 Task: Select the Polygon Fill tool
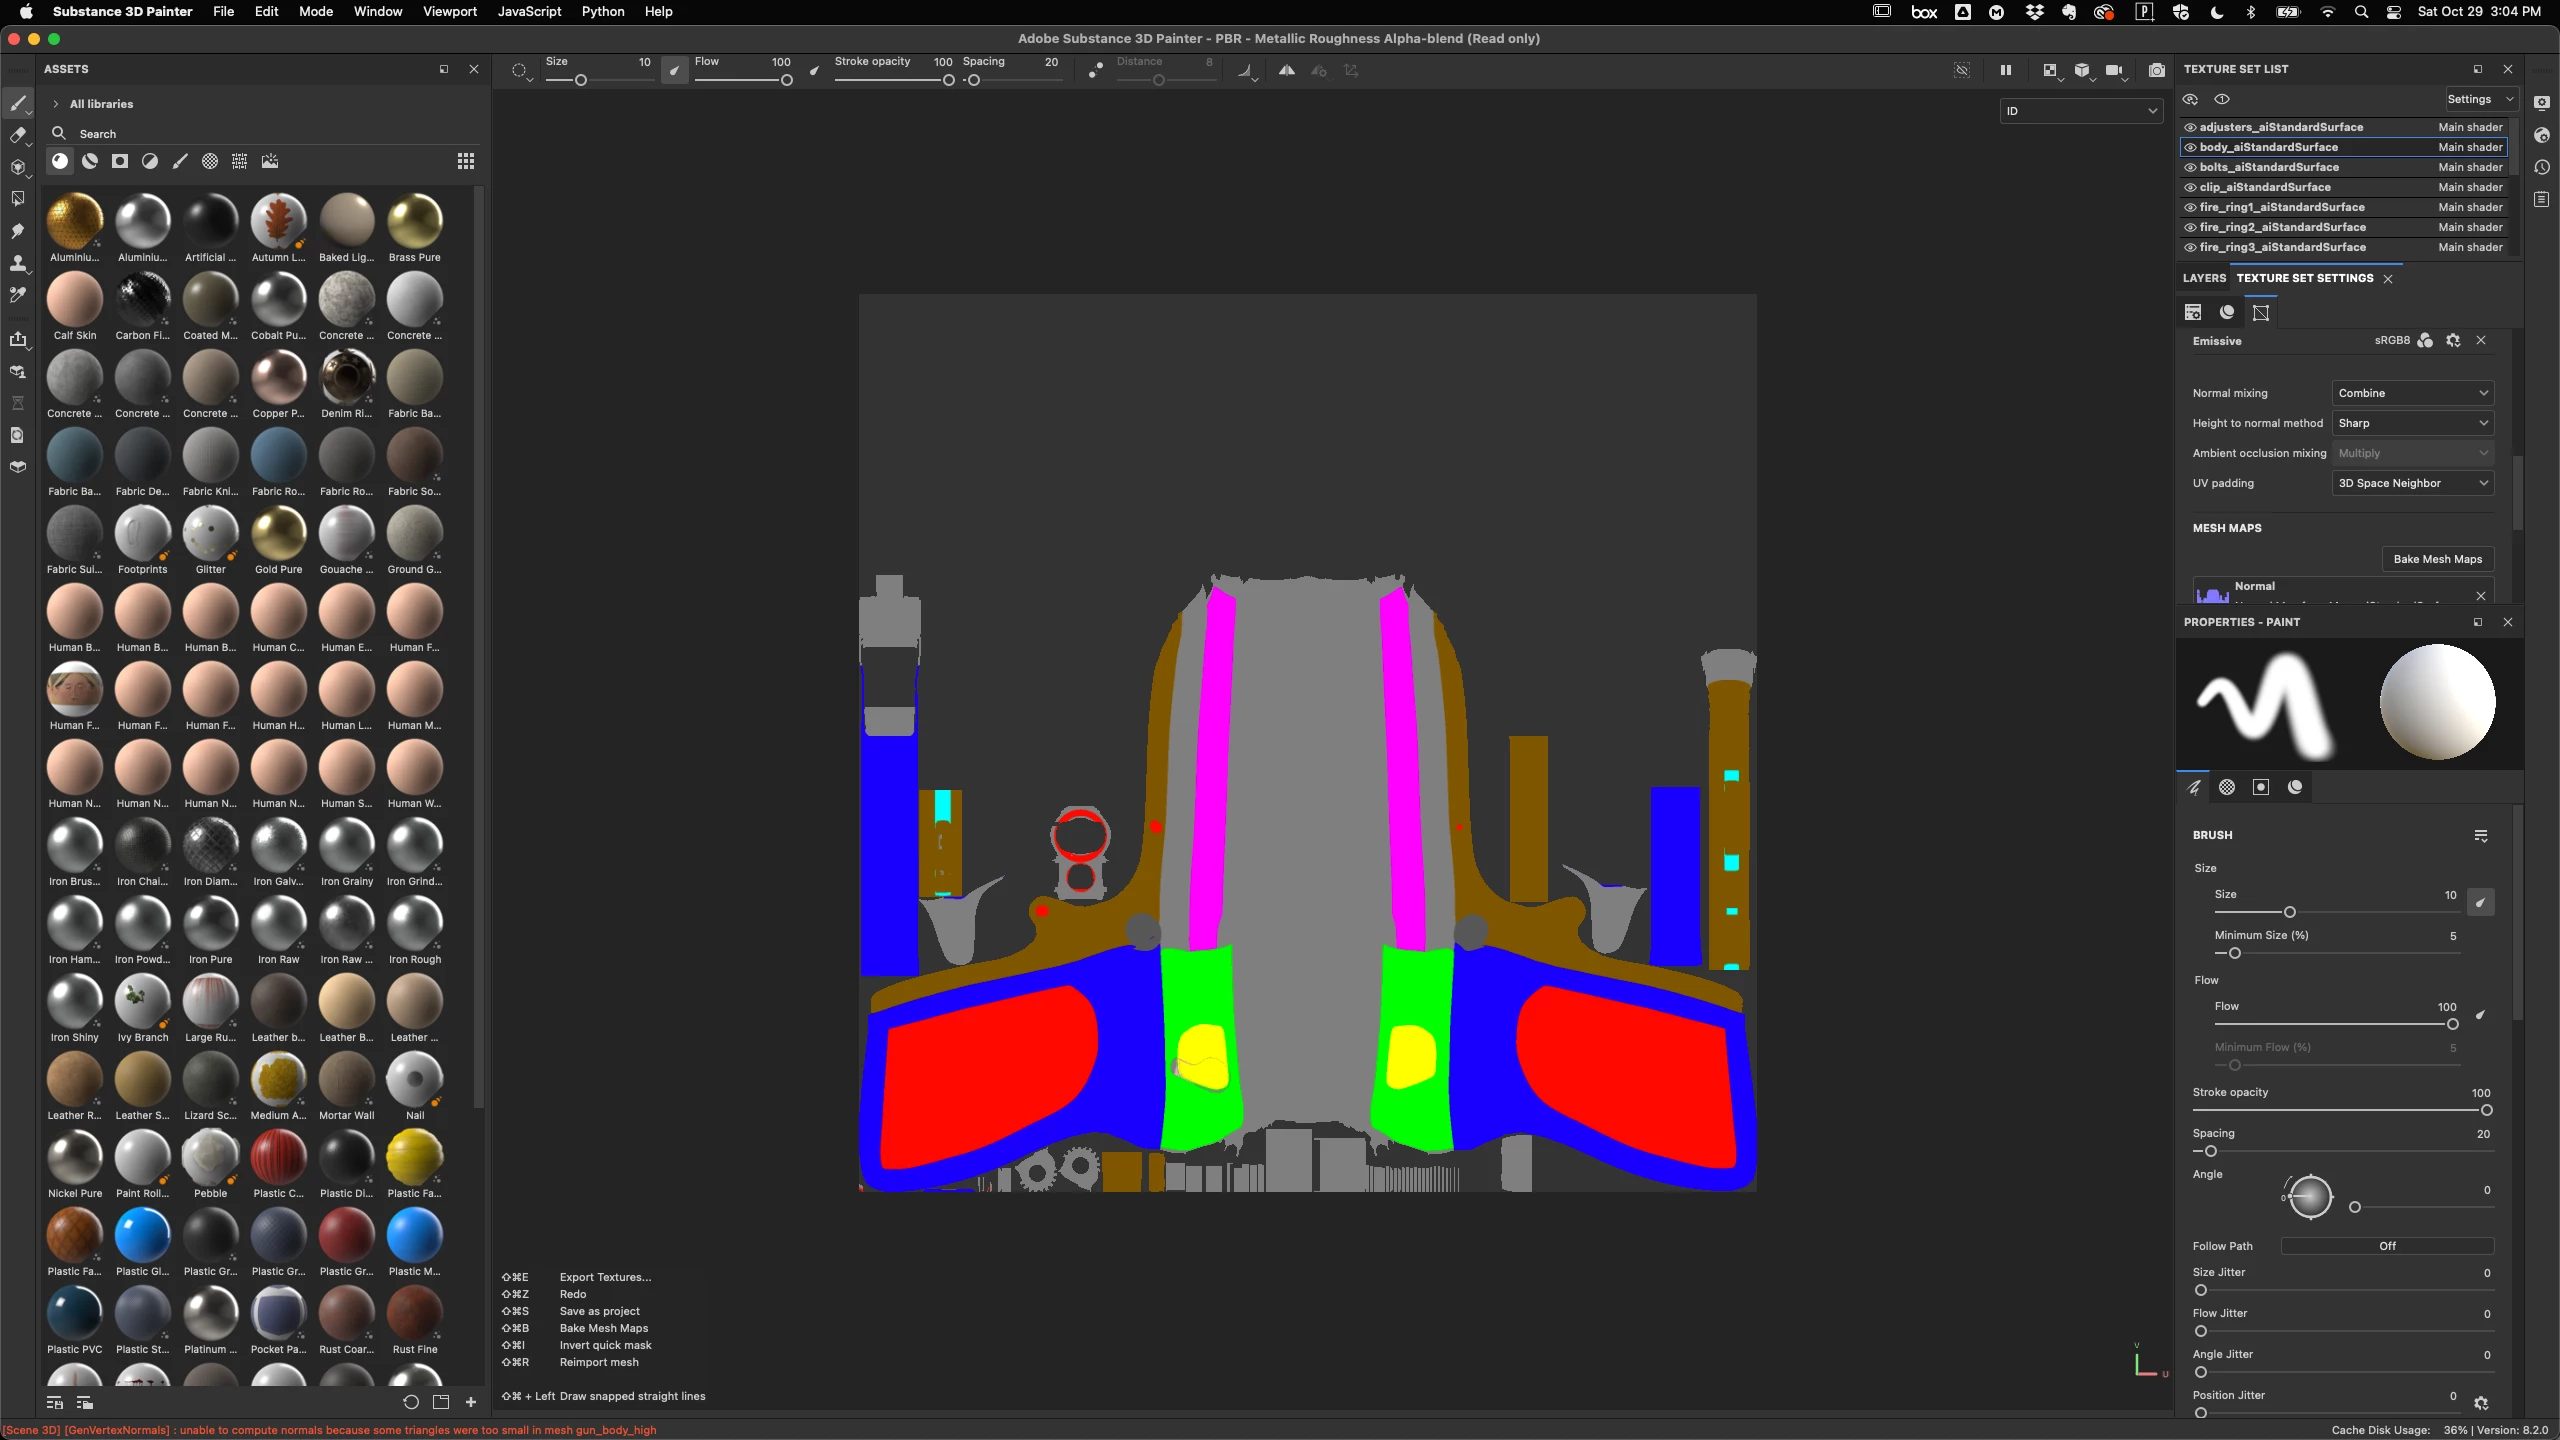point(17,199)
